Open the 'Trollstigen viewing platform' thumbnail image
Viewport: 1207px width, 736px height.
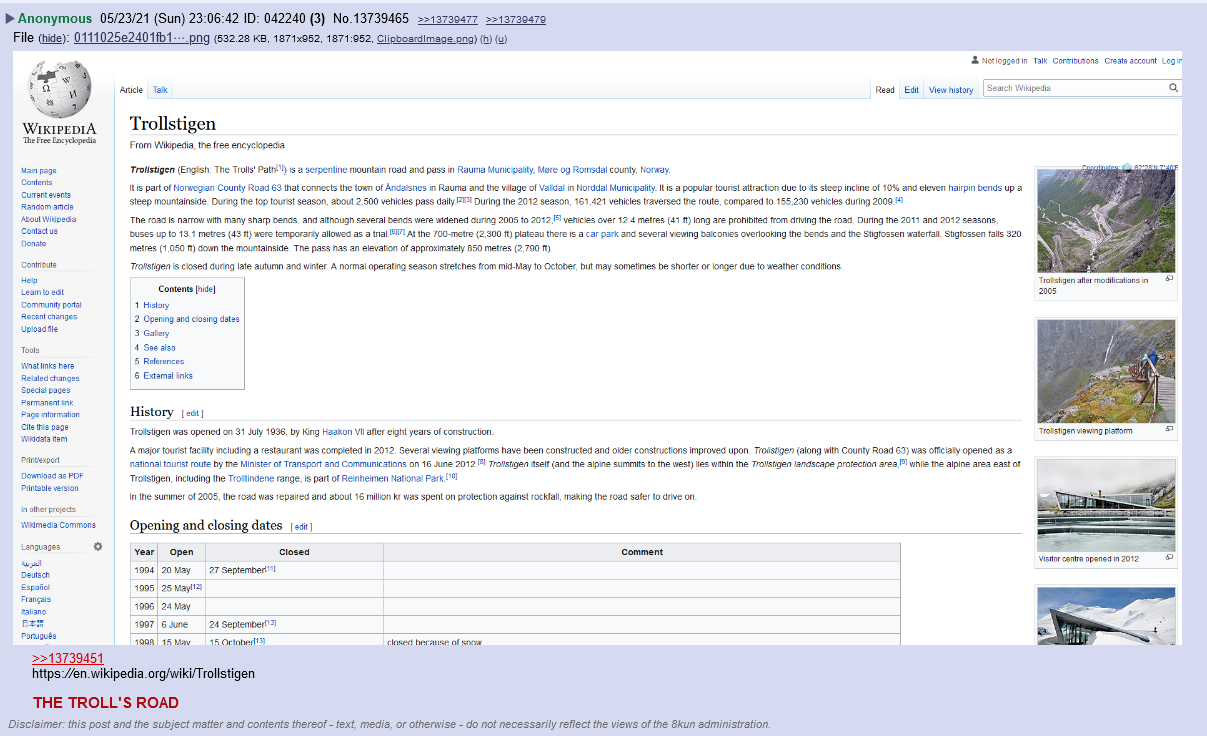coord(1105,371)
